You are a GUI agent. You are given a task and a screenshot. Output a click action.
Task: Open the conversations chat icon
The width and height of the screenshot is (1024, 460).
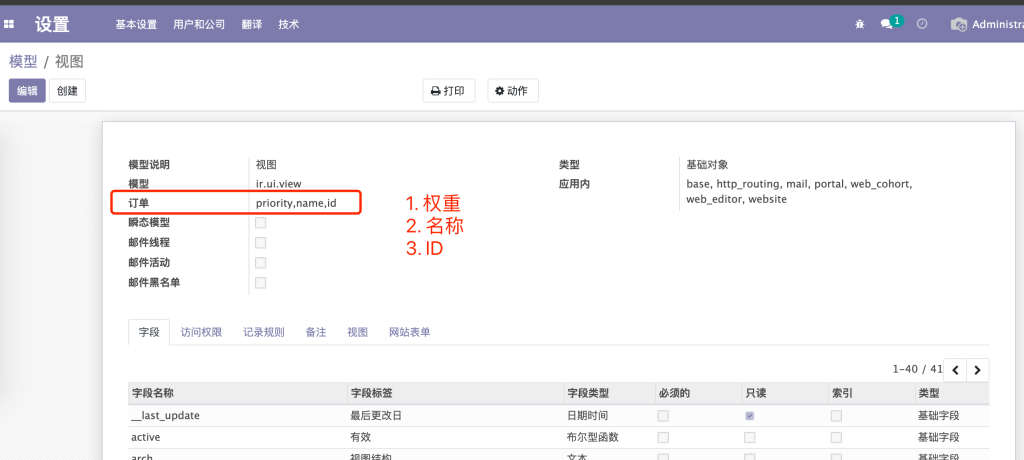tap(886, 24)
